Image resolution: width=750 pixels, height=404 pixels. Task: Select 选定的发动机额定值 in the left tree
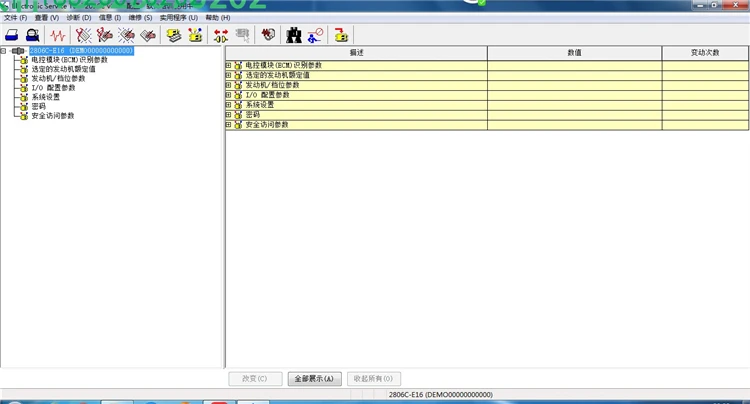63,69
